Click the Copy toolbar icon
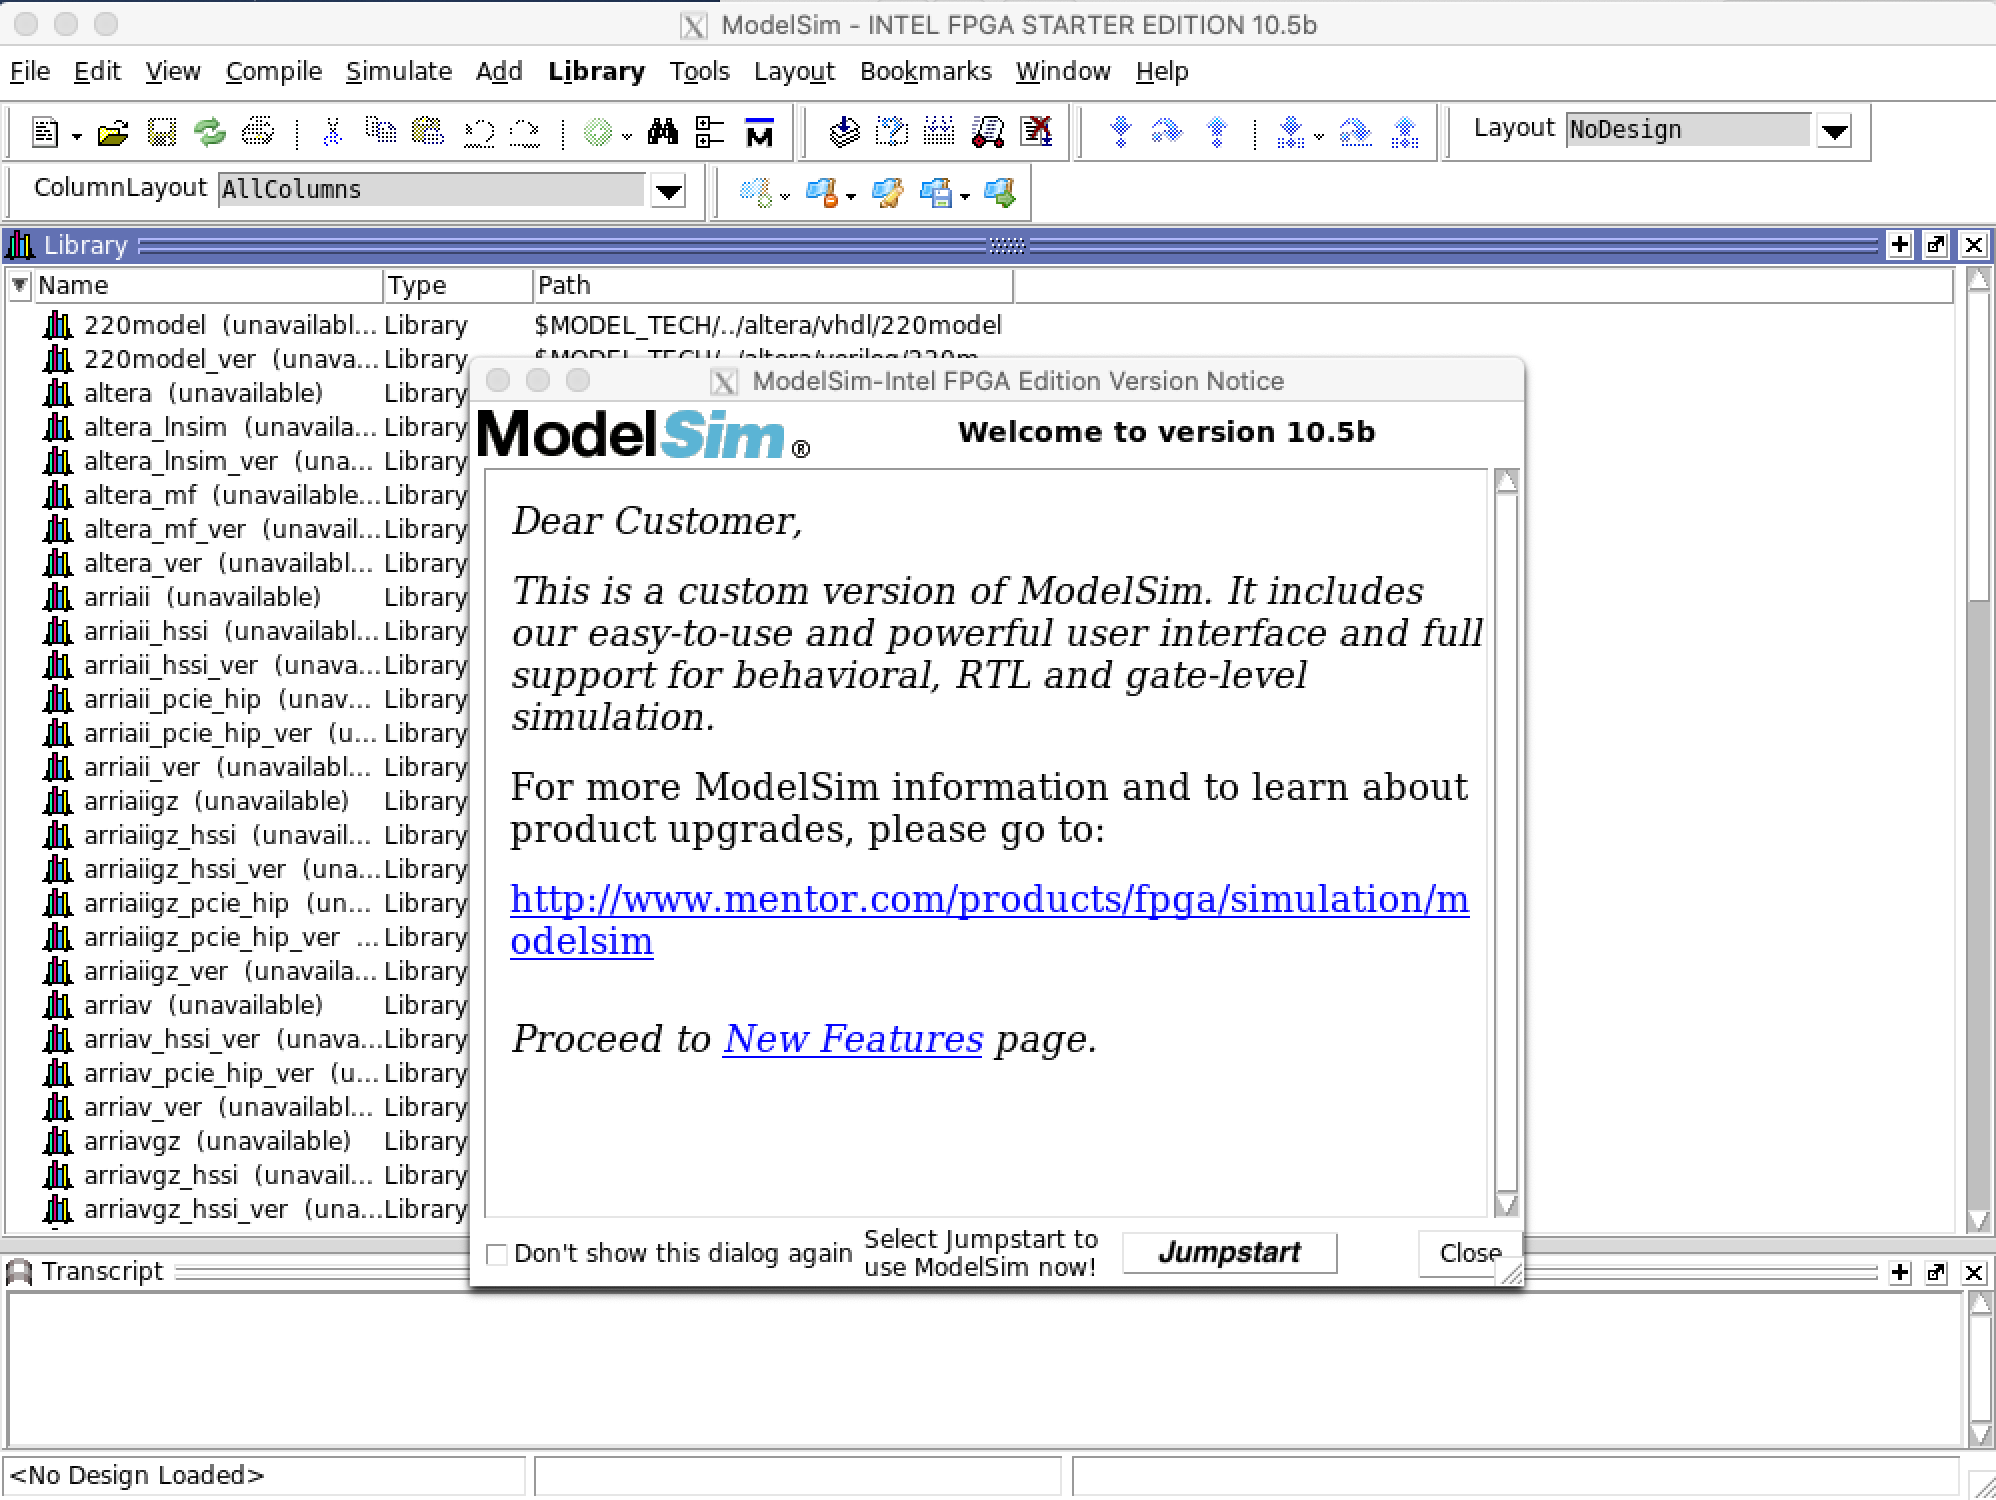This screenshot has height=1500, width=1996. coord(380,132)
